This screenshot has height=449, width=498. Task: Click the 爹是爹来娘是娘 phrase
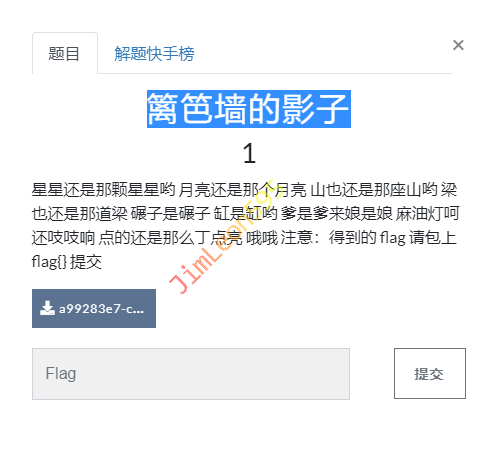pyautogui.click(x=337, y=214)
